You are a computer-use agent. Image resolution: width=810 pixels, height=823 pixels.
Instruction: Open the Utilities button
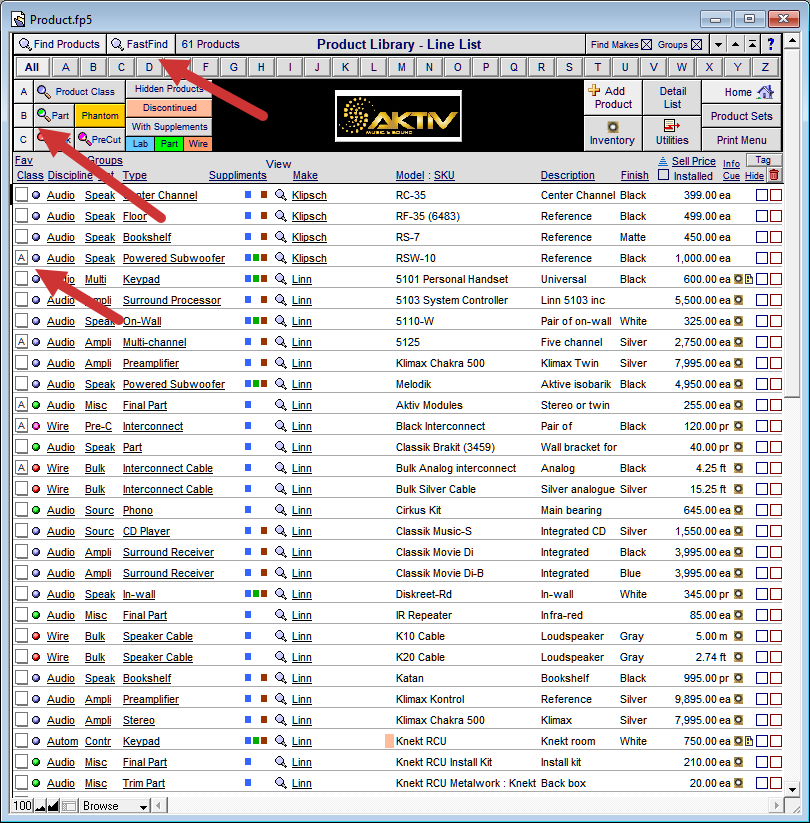(x=672, y=134)
